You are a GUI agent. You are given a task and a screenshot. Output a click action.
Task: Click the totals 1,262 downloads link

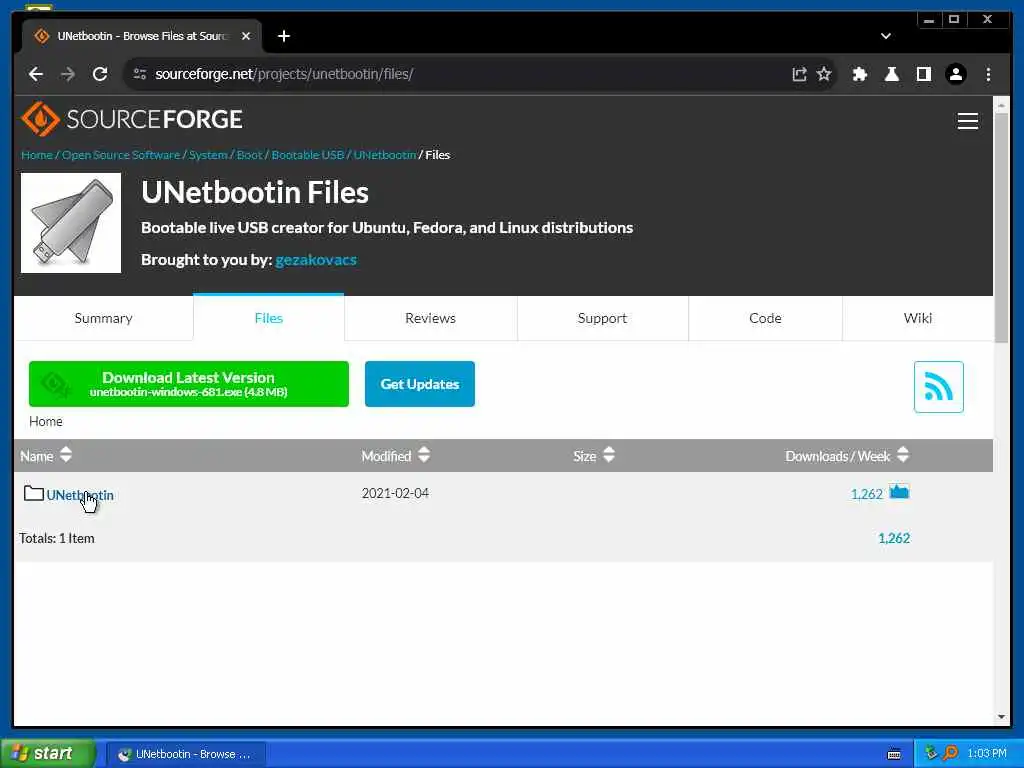(893, 538)
